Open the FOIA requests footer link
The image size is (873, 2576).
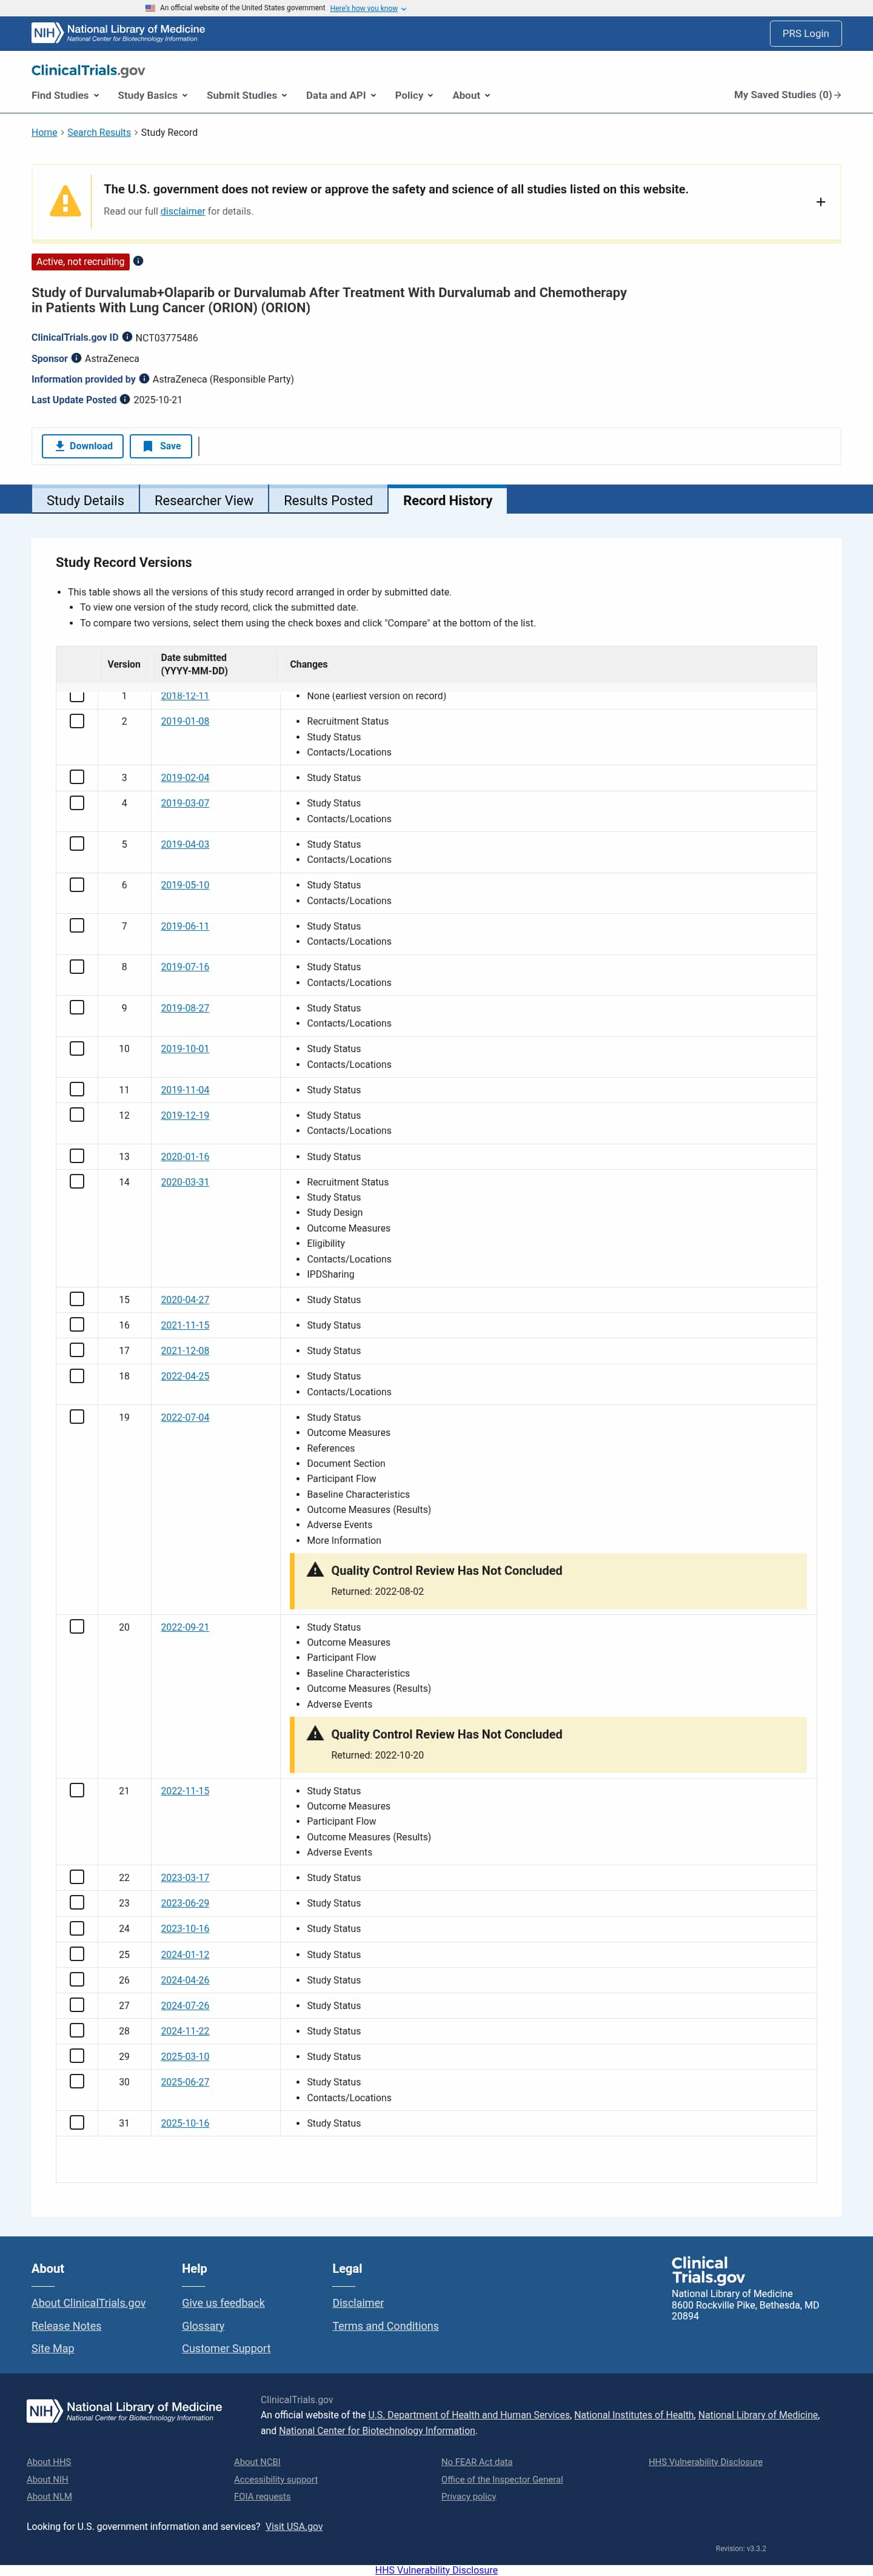tap(262, 2496)
